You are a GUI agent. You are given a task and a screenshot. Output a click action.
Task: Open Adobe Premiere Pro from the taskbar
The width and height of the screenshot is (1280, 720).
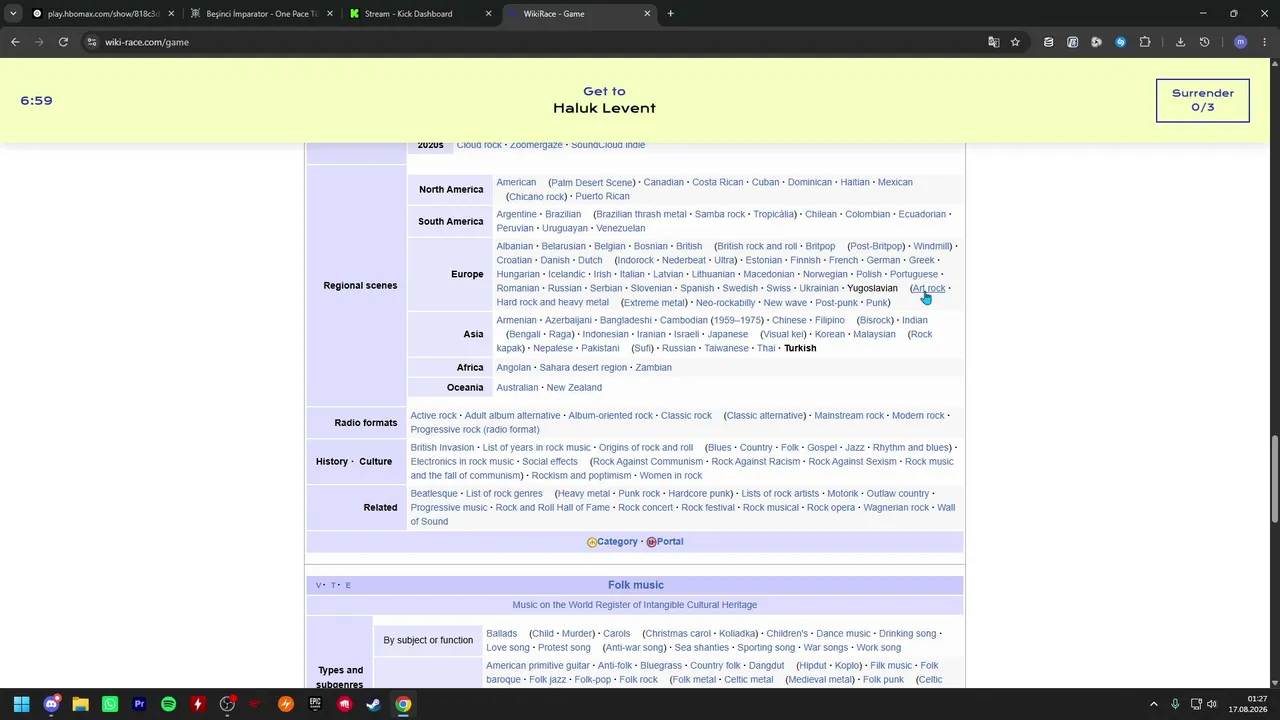[x=139, y=704]
